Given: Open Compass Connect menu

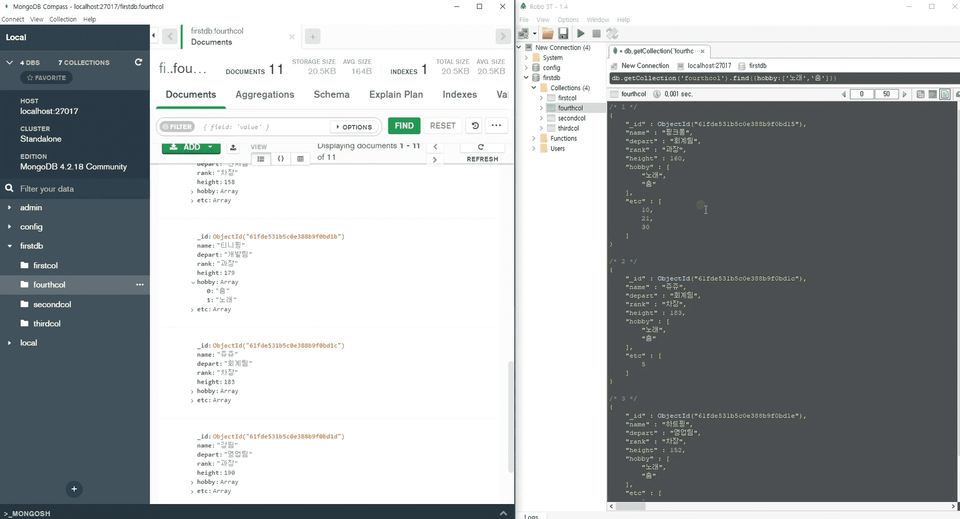Looking at the screenshot, I should coord(13,19).
